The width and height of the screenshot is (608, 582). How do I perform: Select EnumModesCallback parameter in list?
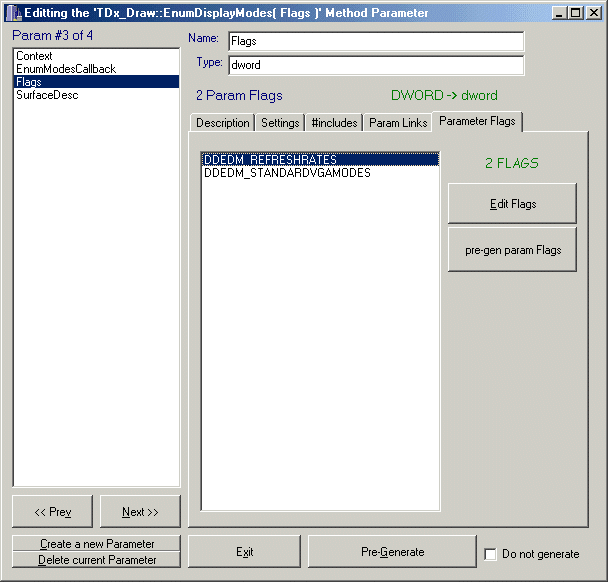point(66,69)
